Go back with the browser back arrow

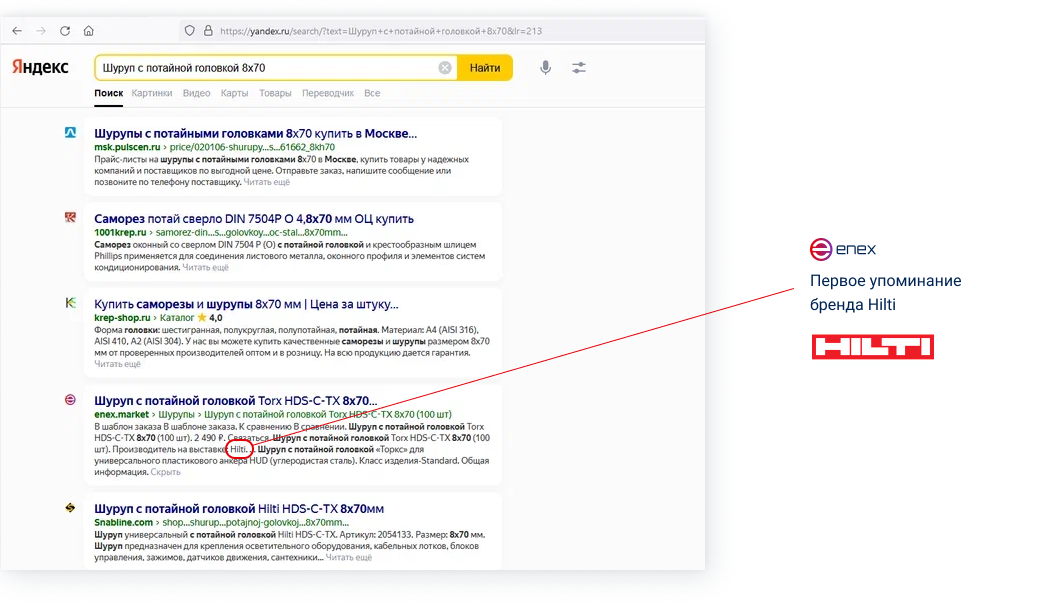point(17,31)
